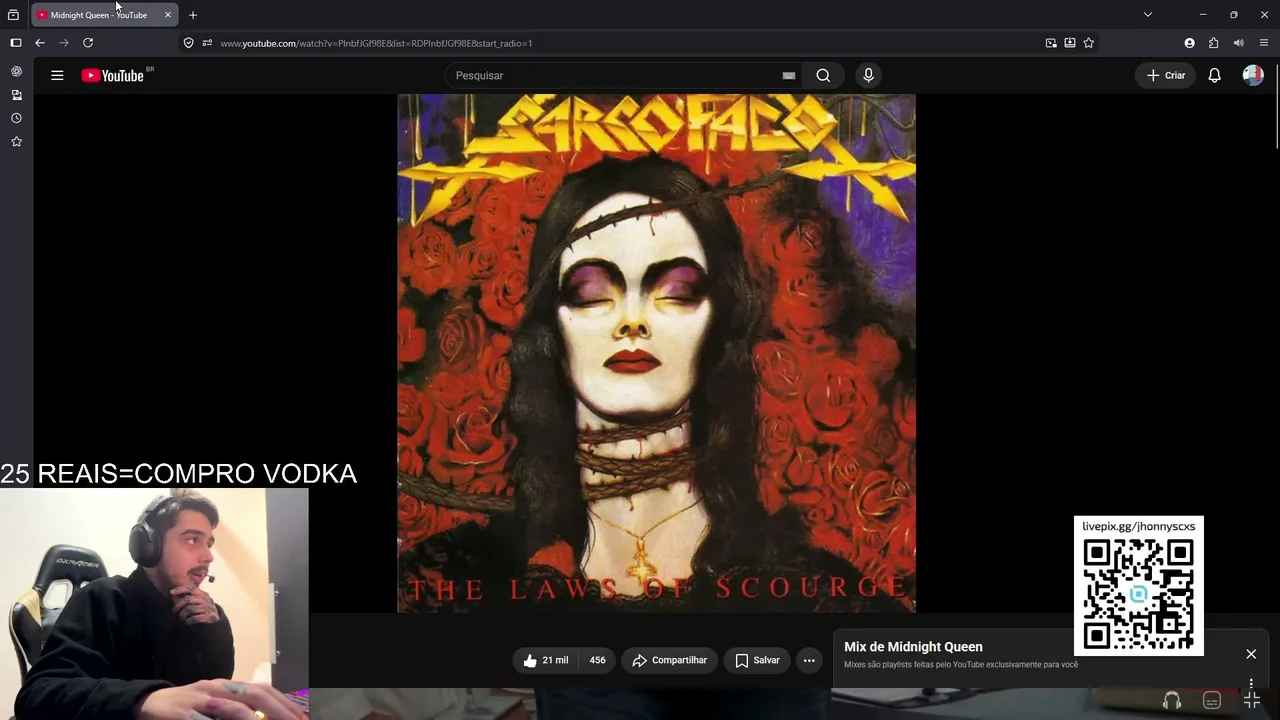Mute tab audio from toolbar speaker

point(1239,43)
